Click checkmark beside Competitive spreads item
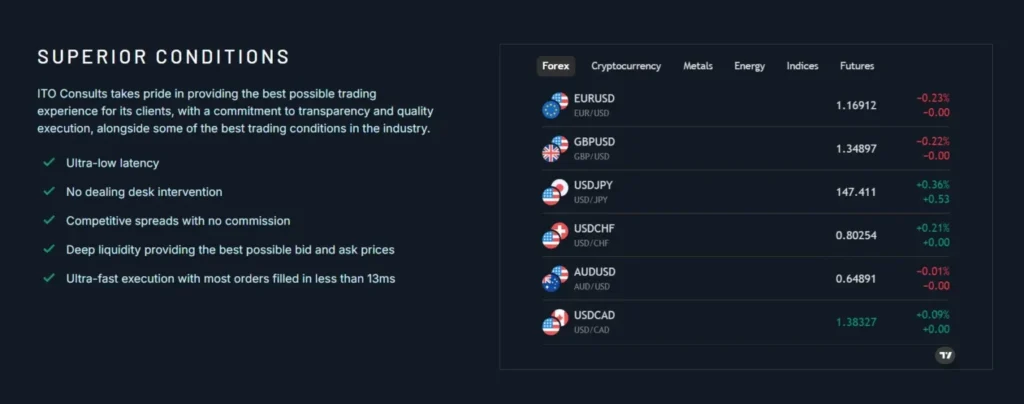The width and height of the screenshot is (1024, 404). (48, 220)
